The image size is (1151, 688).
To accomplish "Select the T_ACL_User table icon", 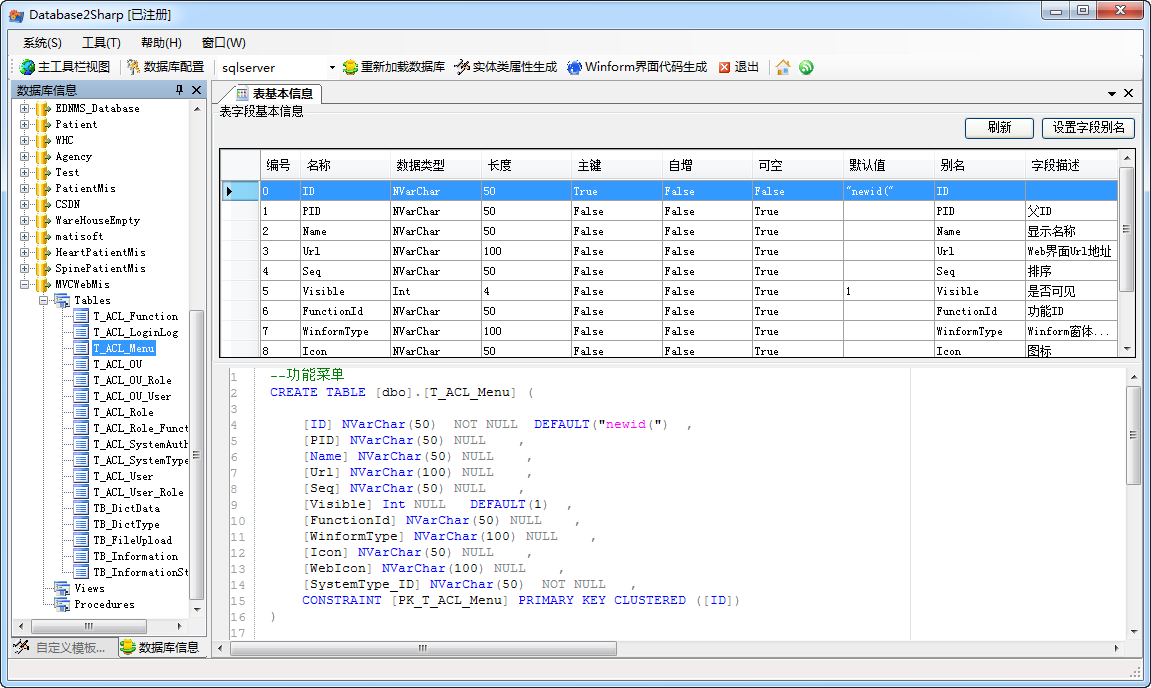I will tap(81, 477).
